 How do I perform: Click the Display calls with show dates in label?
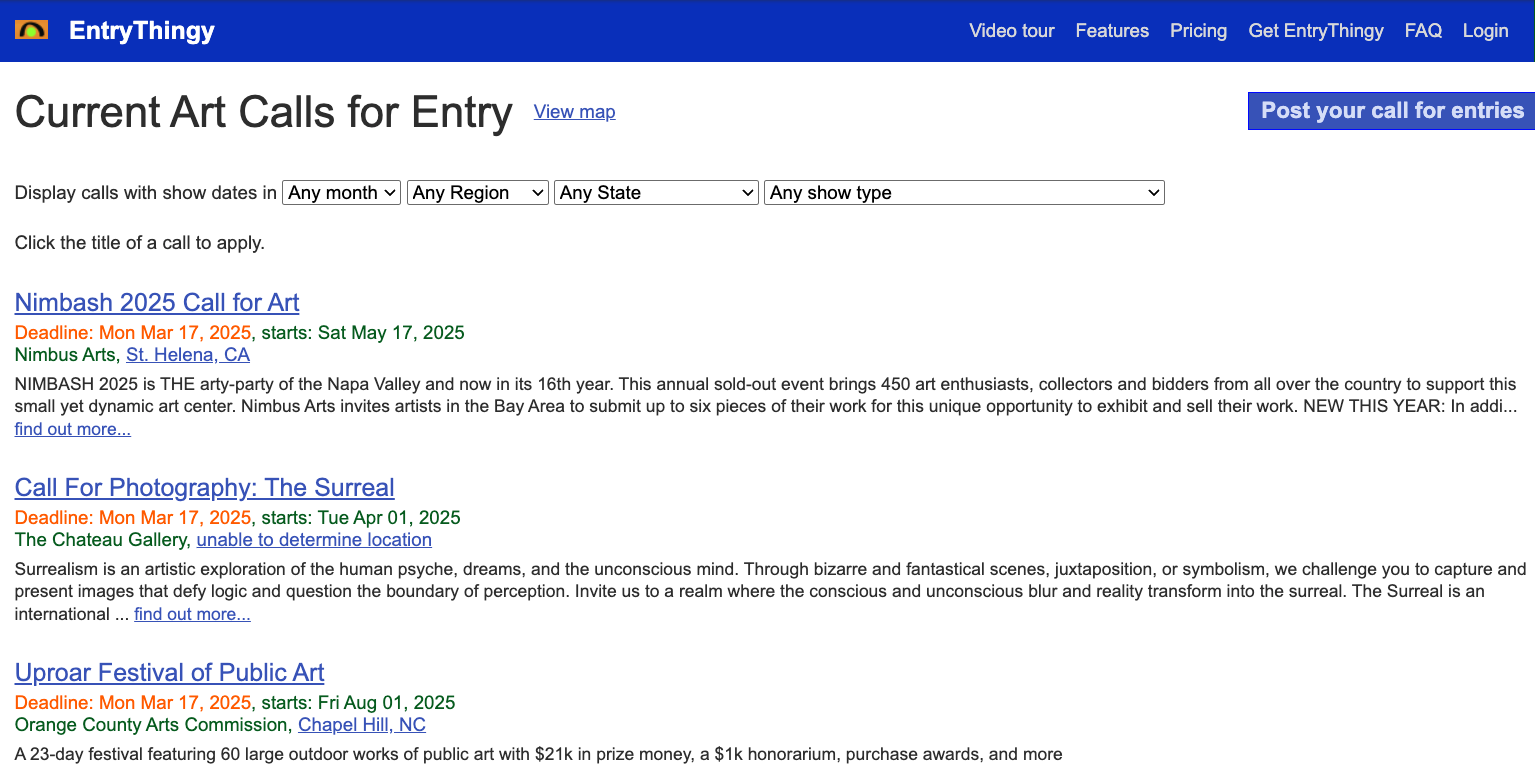(146, 193)
